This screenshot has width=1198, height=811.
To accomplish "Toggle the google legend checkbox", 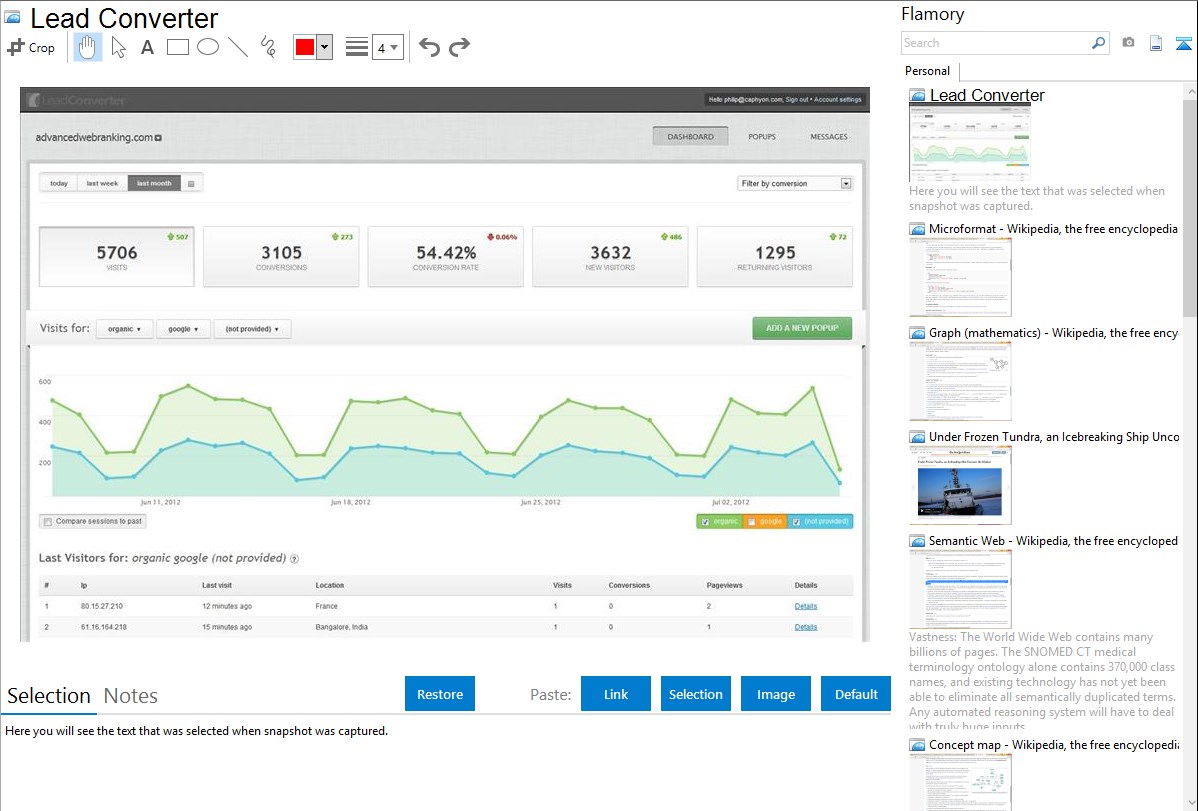I will pyautogui.click(x=751, y=521).
